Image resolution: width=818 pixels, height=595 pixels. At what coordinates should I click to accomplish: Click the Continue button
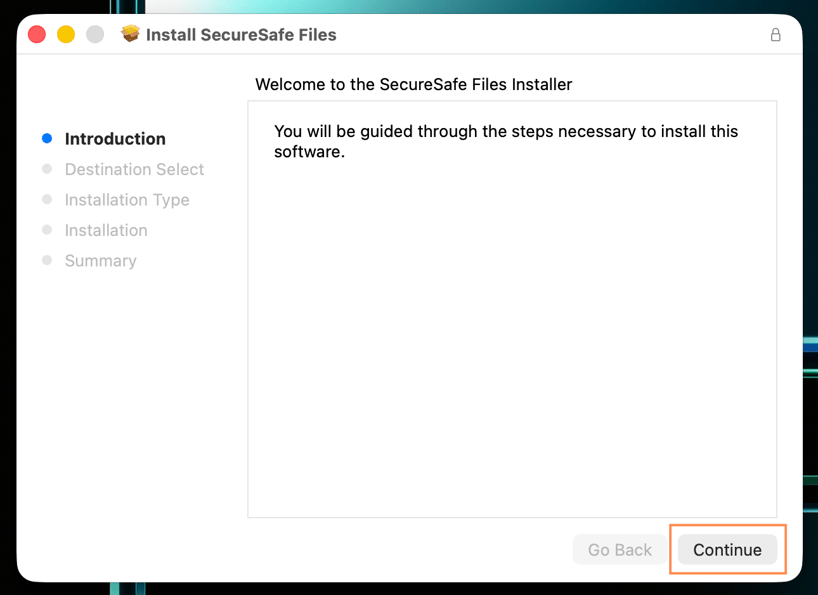(x=727, y=549)
